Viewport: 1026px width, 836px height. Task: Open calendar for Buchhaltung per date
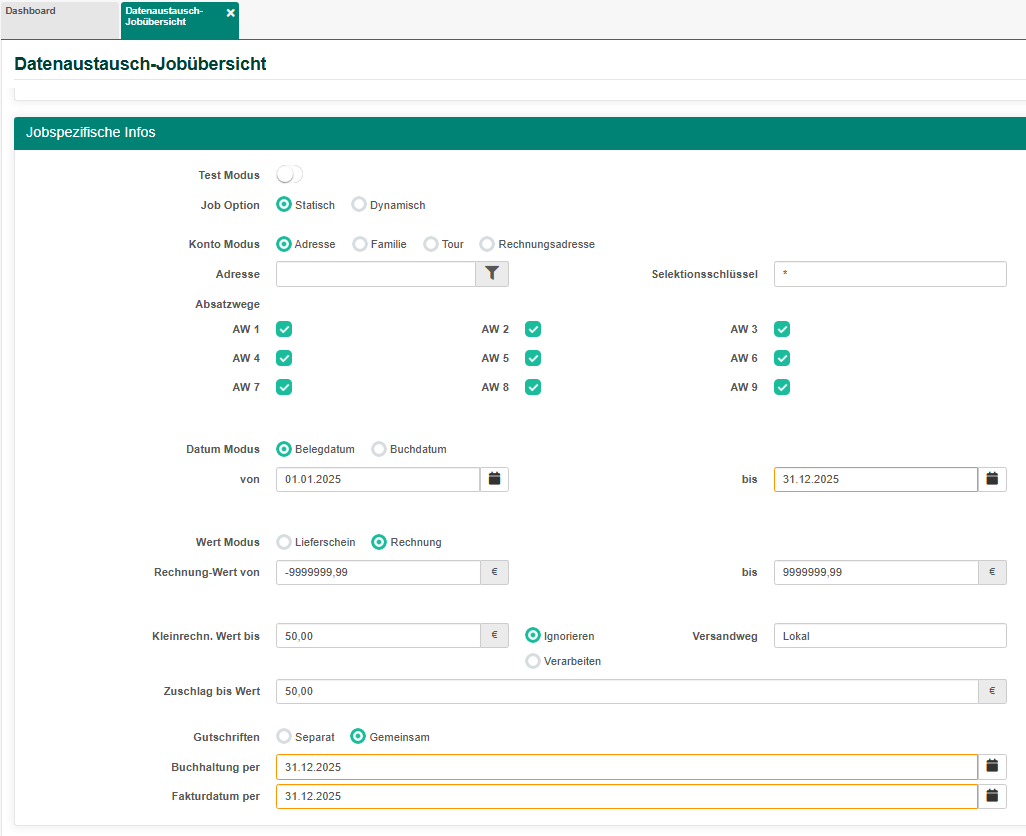click(x=992, y=766)
